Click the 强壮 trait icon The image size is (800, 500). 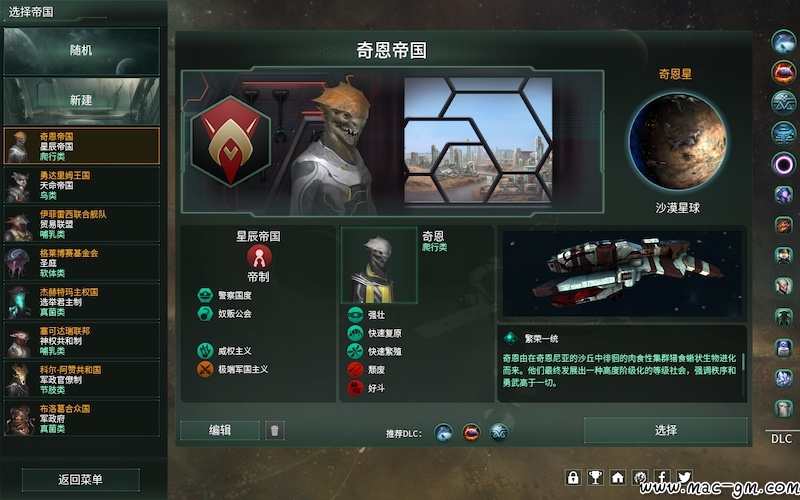pos(355,315)
